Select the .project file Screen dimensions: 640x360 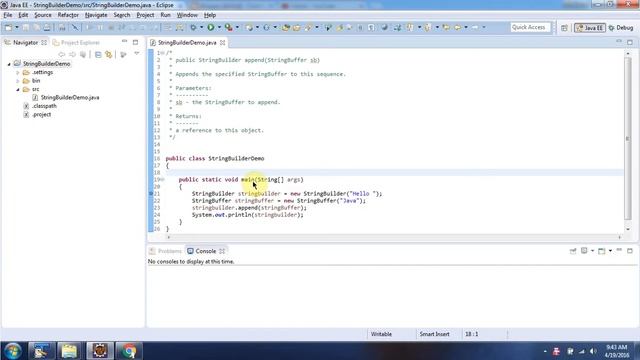[42, 115]
